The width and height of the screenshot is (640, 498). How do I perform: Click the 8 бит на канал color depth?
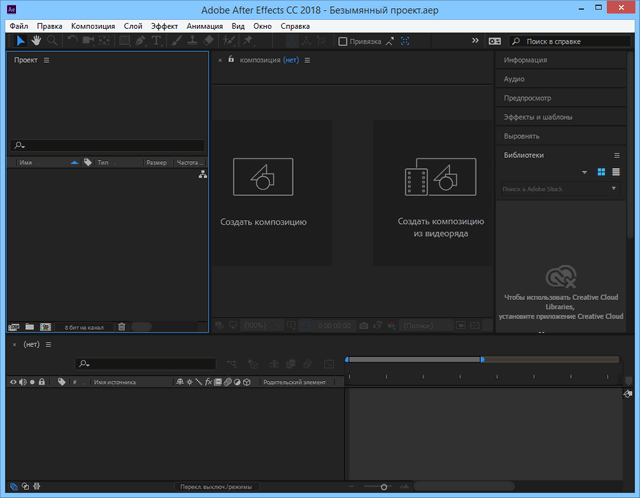pos(86,327)
